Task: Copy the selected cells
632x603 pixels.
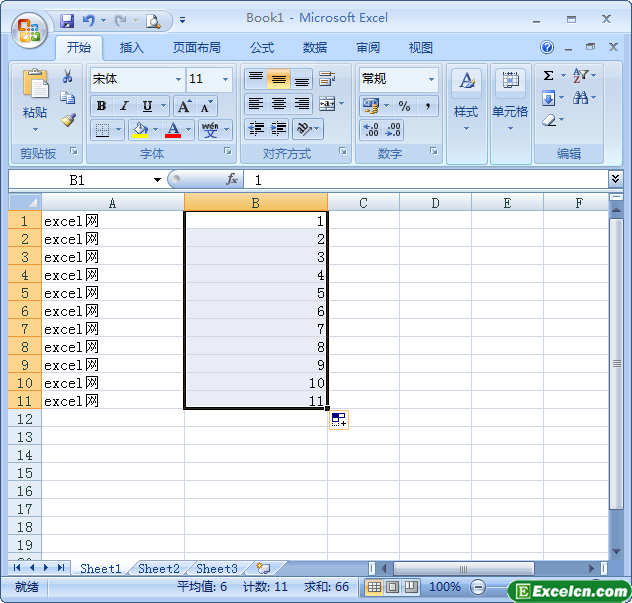Action: click(x=67, y=98)
